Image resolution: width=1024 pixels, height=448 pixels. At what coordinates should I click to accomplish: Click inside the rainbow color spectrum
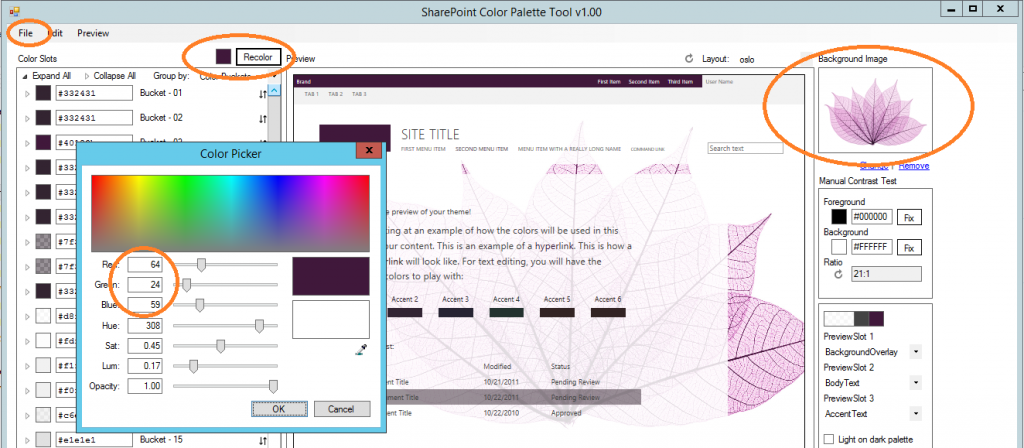(x=231, y=214)
